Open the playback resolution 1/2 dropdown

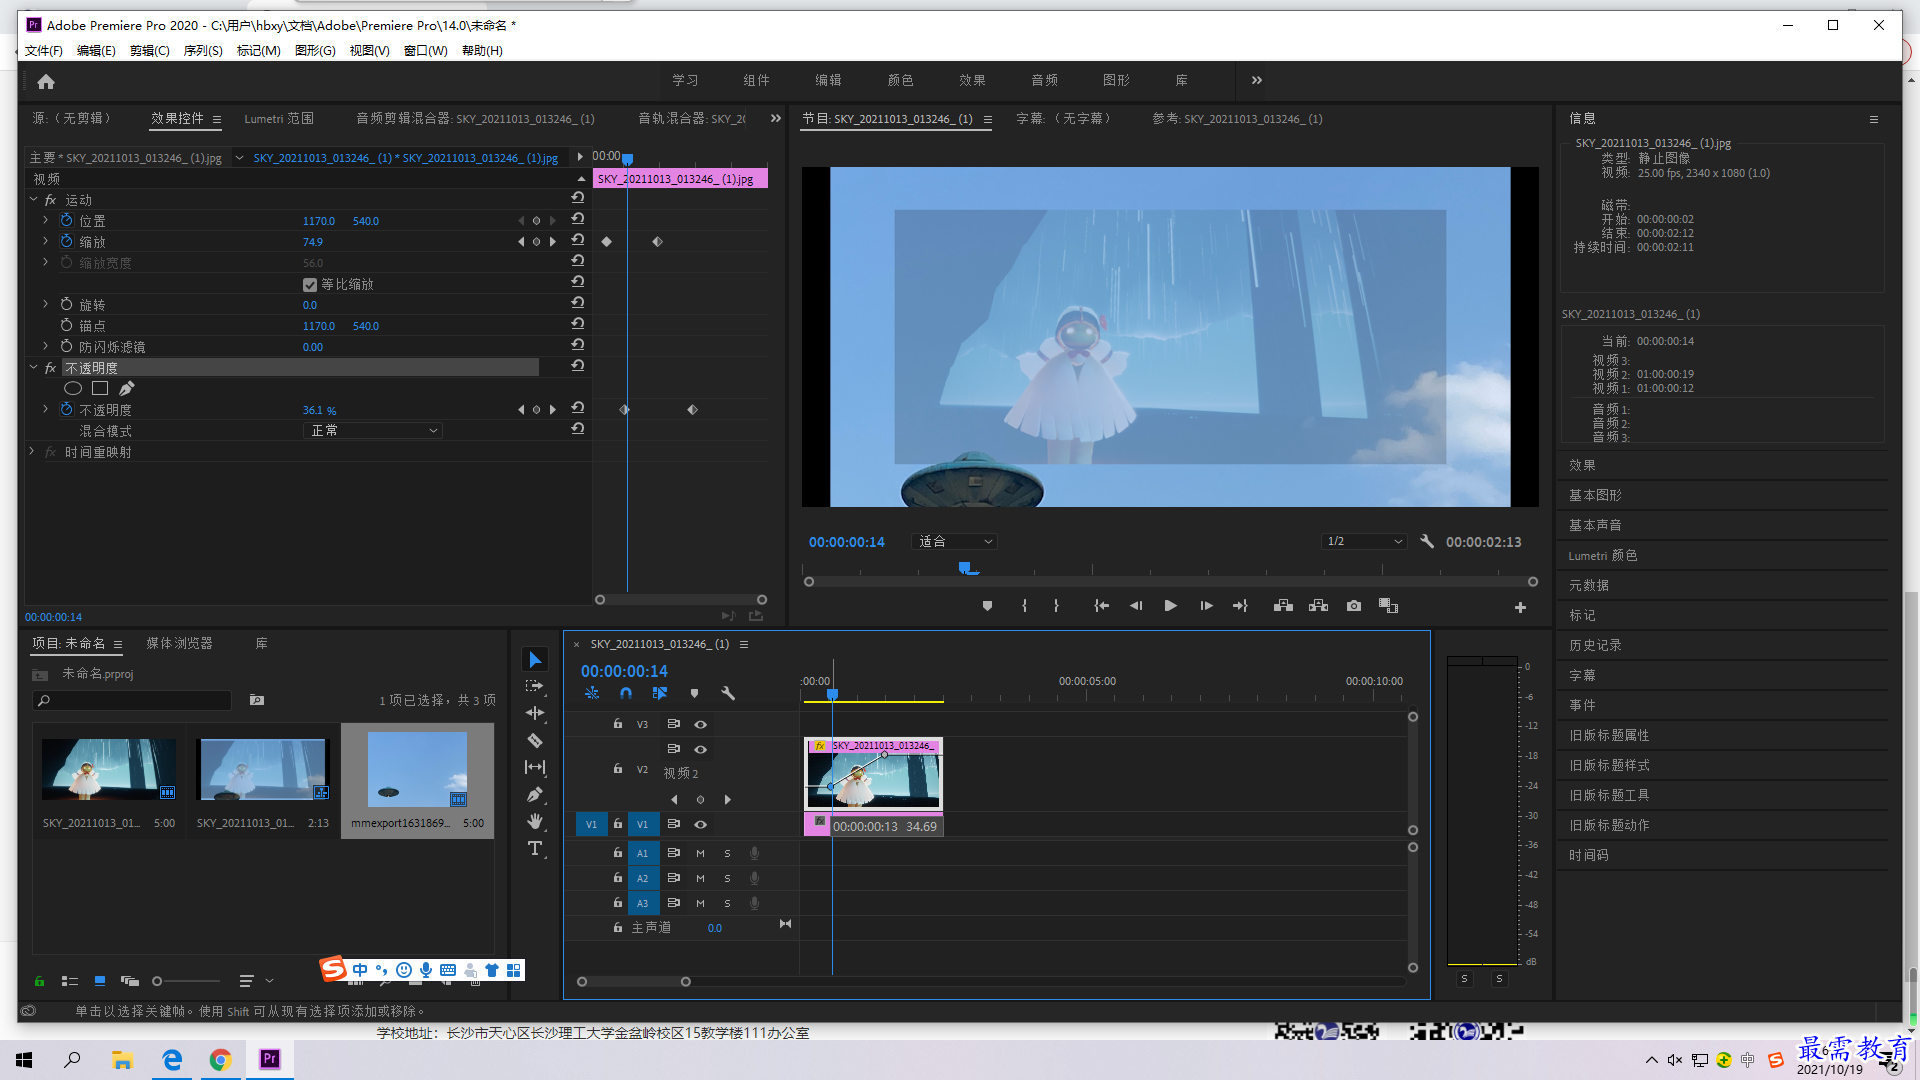(x=1364, y=541)
